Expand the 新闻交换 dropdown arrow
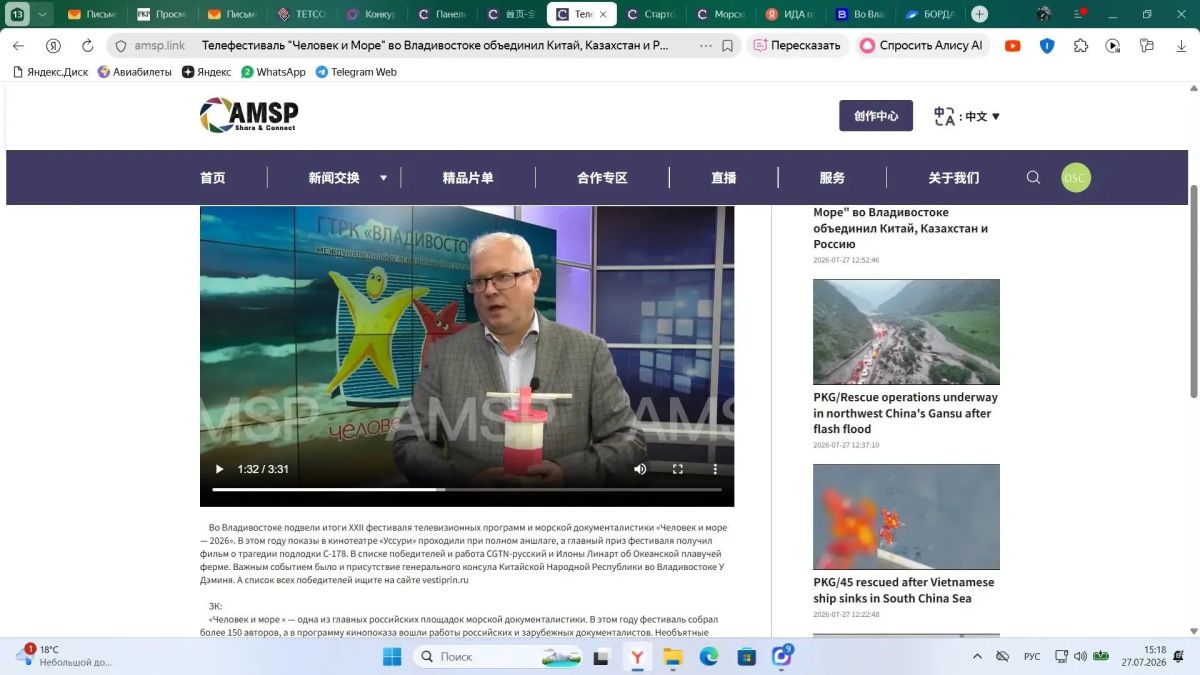1200x675 pixels. (383, 178)
